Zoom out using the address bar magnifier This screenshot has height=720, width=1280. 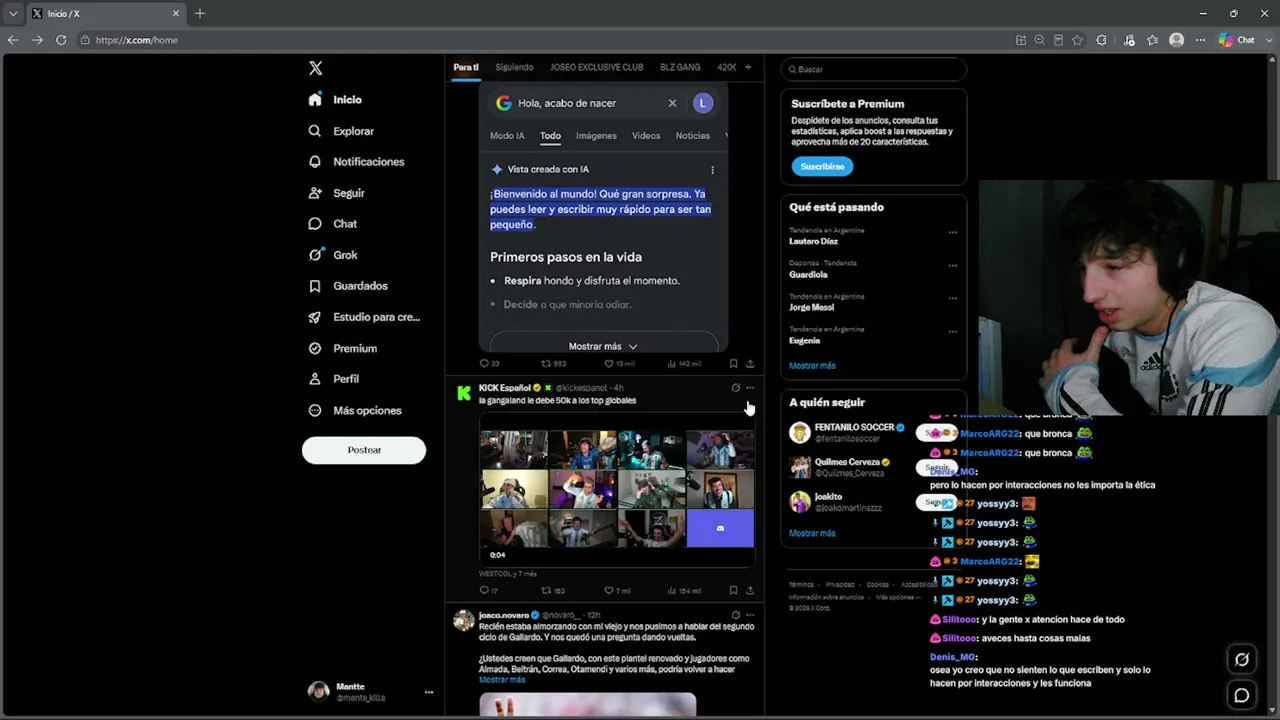[x=1039, y=40]
